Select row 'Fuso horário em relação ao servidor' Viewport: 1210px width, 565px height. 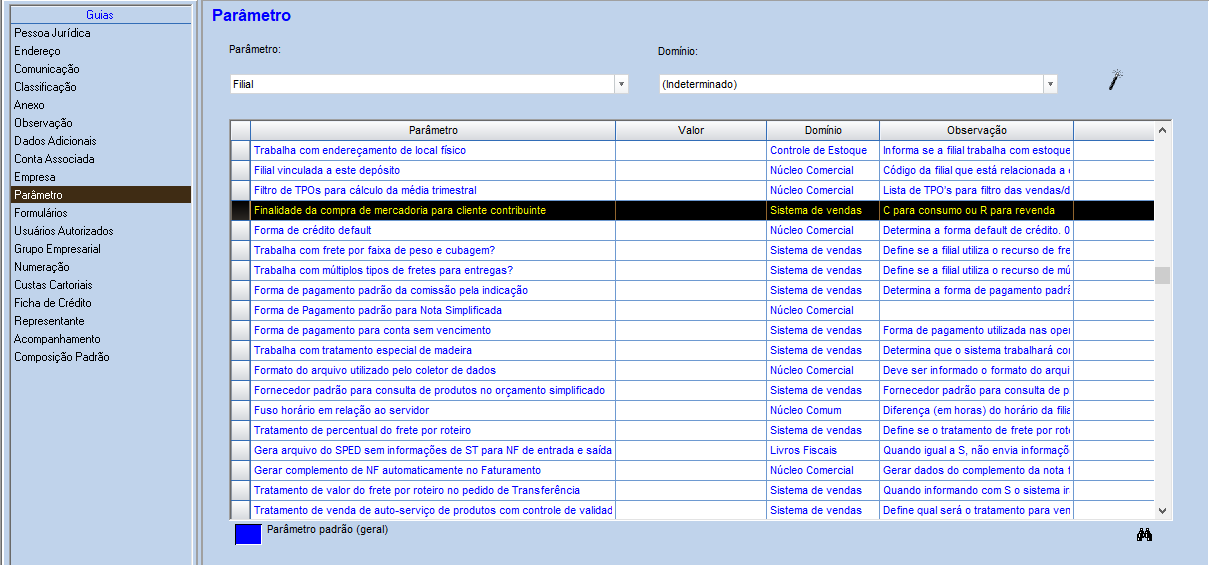pyautogui.click(x=692, y=410)
